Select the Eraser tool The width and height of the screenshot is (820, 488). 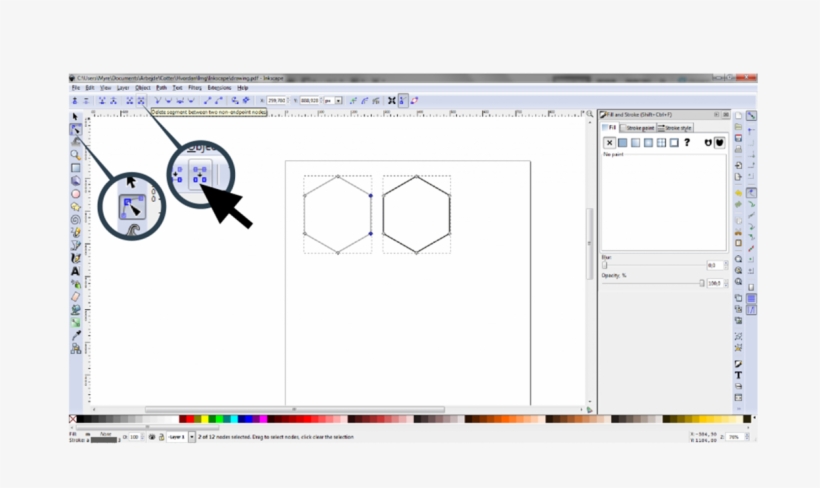(75, 297)
